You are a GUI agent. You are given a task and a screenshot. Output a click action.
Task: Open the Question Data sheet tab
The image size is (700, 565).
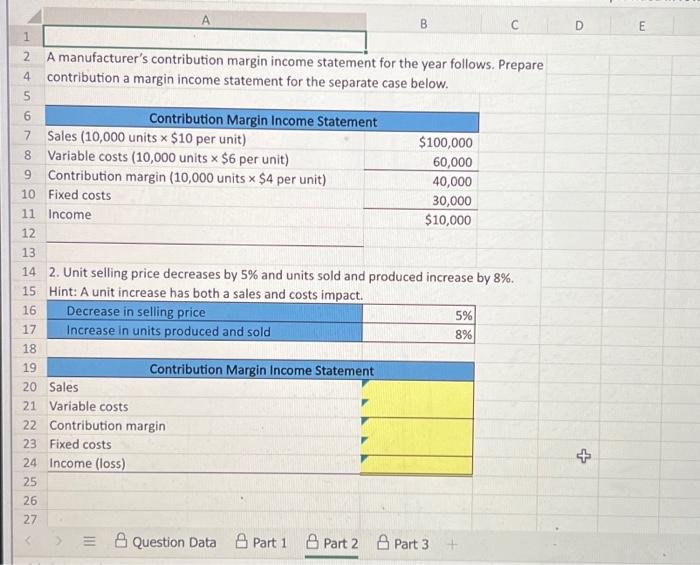click(166, 542)
